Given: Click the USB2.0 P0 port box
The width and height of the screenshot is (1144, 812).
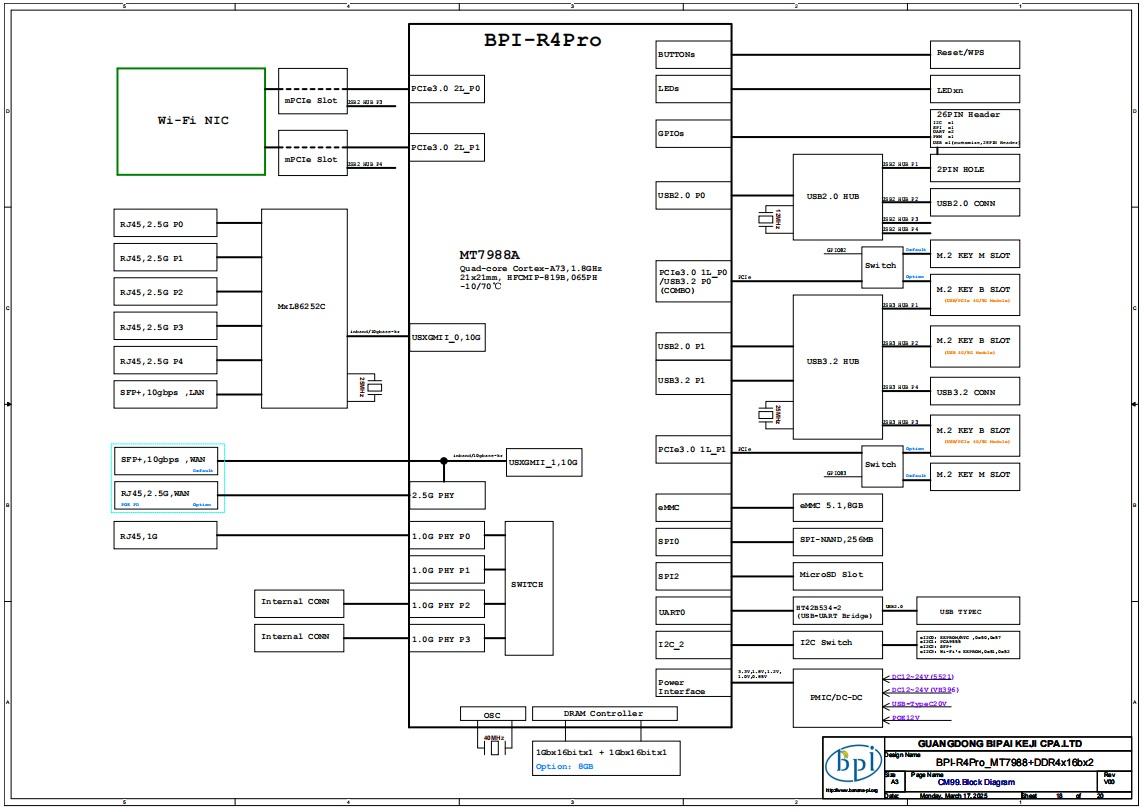Looking at the screenshot, I should pos(693,196).
